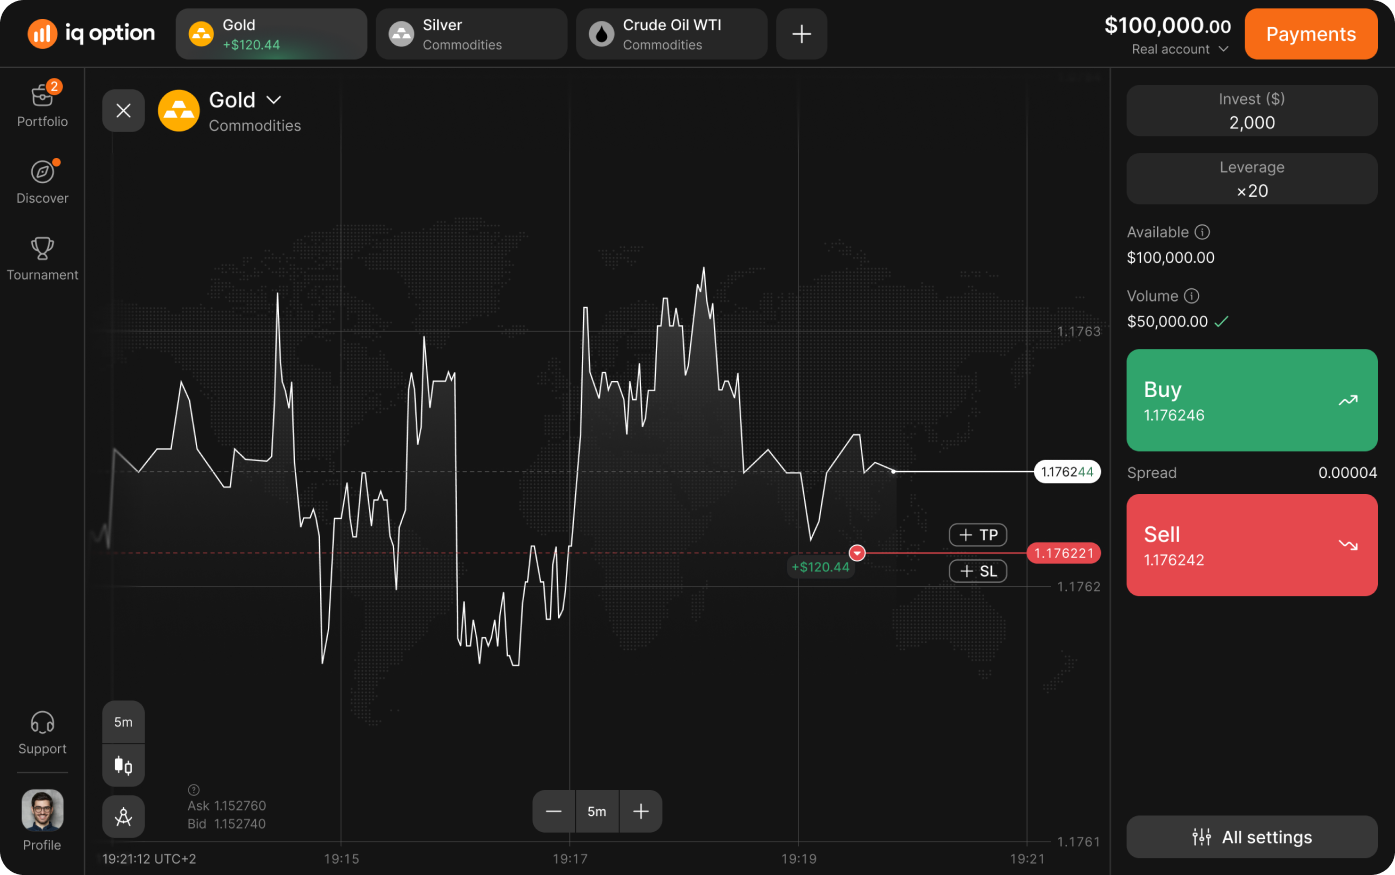Open the Portfolio briefcase icon
This screenshot has height=875, width=1395.
coord(42,95)
